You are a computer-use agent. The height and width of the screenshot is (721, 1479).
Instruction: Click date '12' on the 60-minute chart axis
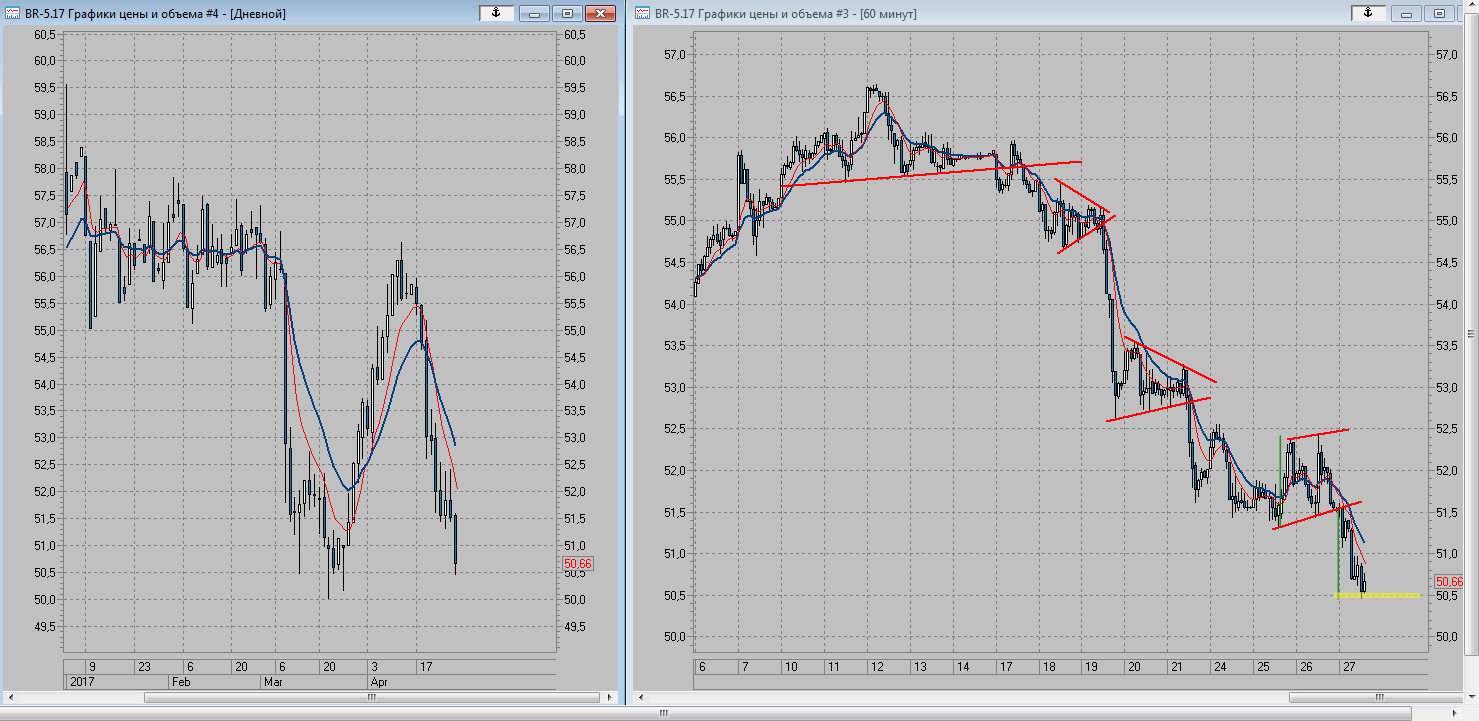tap(877, 667)
